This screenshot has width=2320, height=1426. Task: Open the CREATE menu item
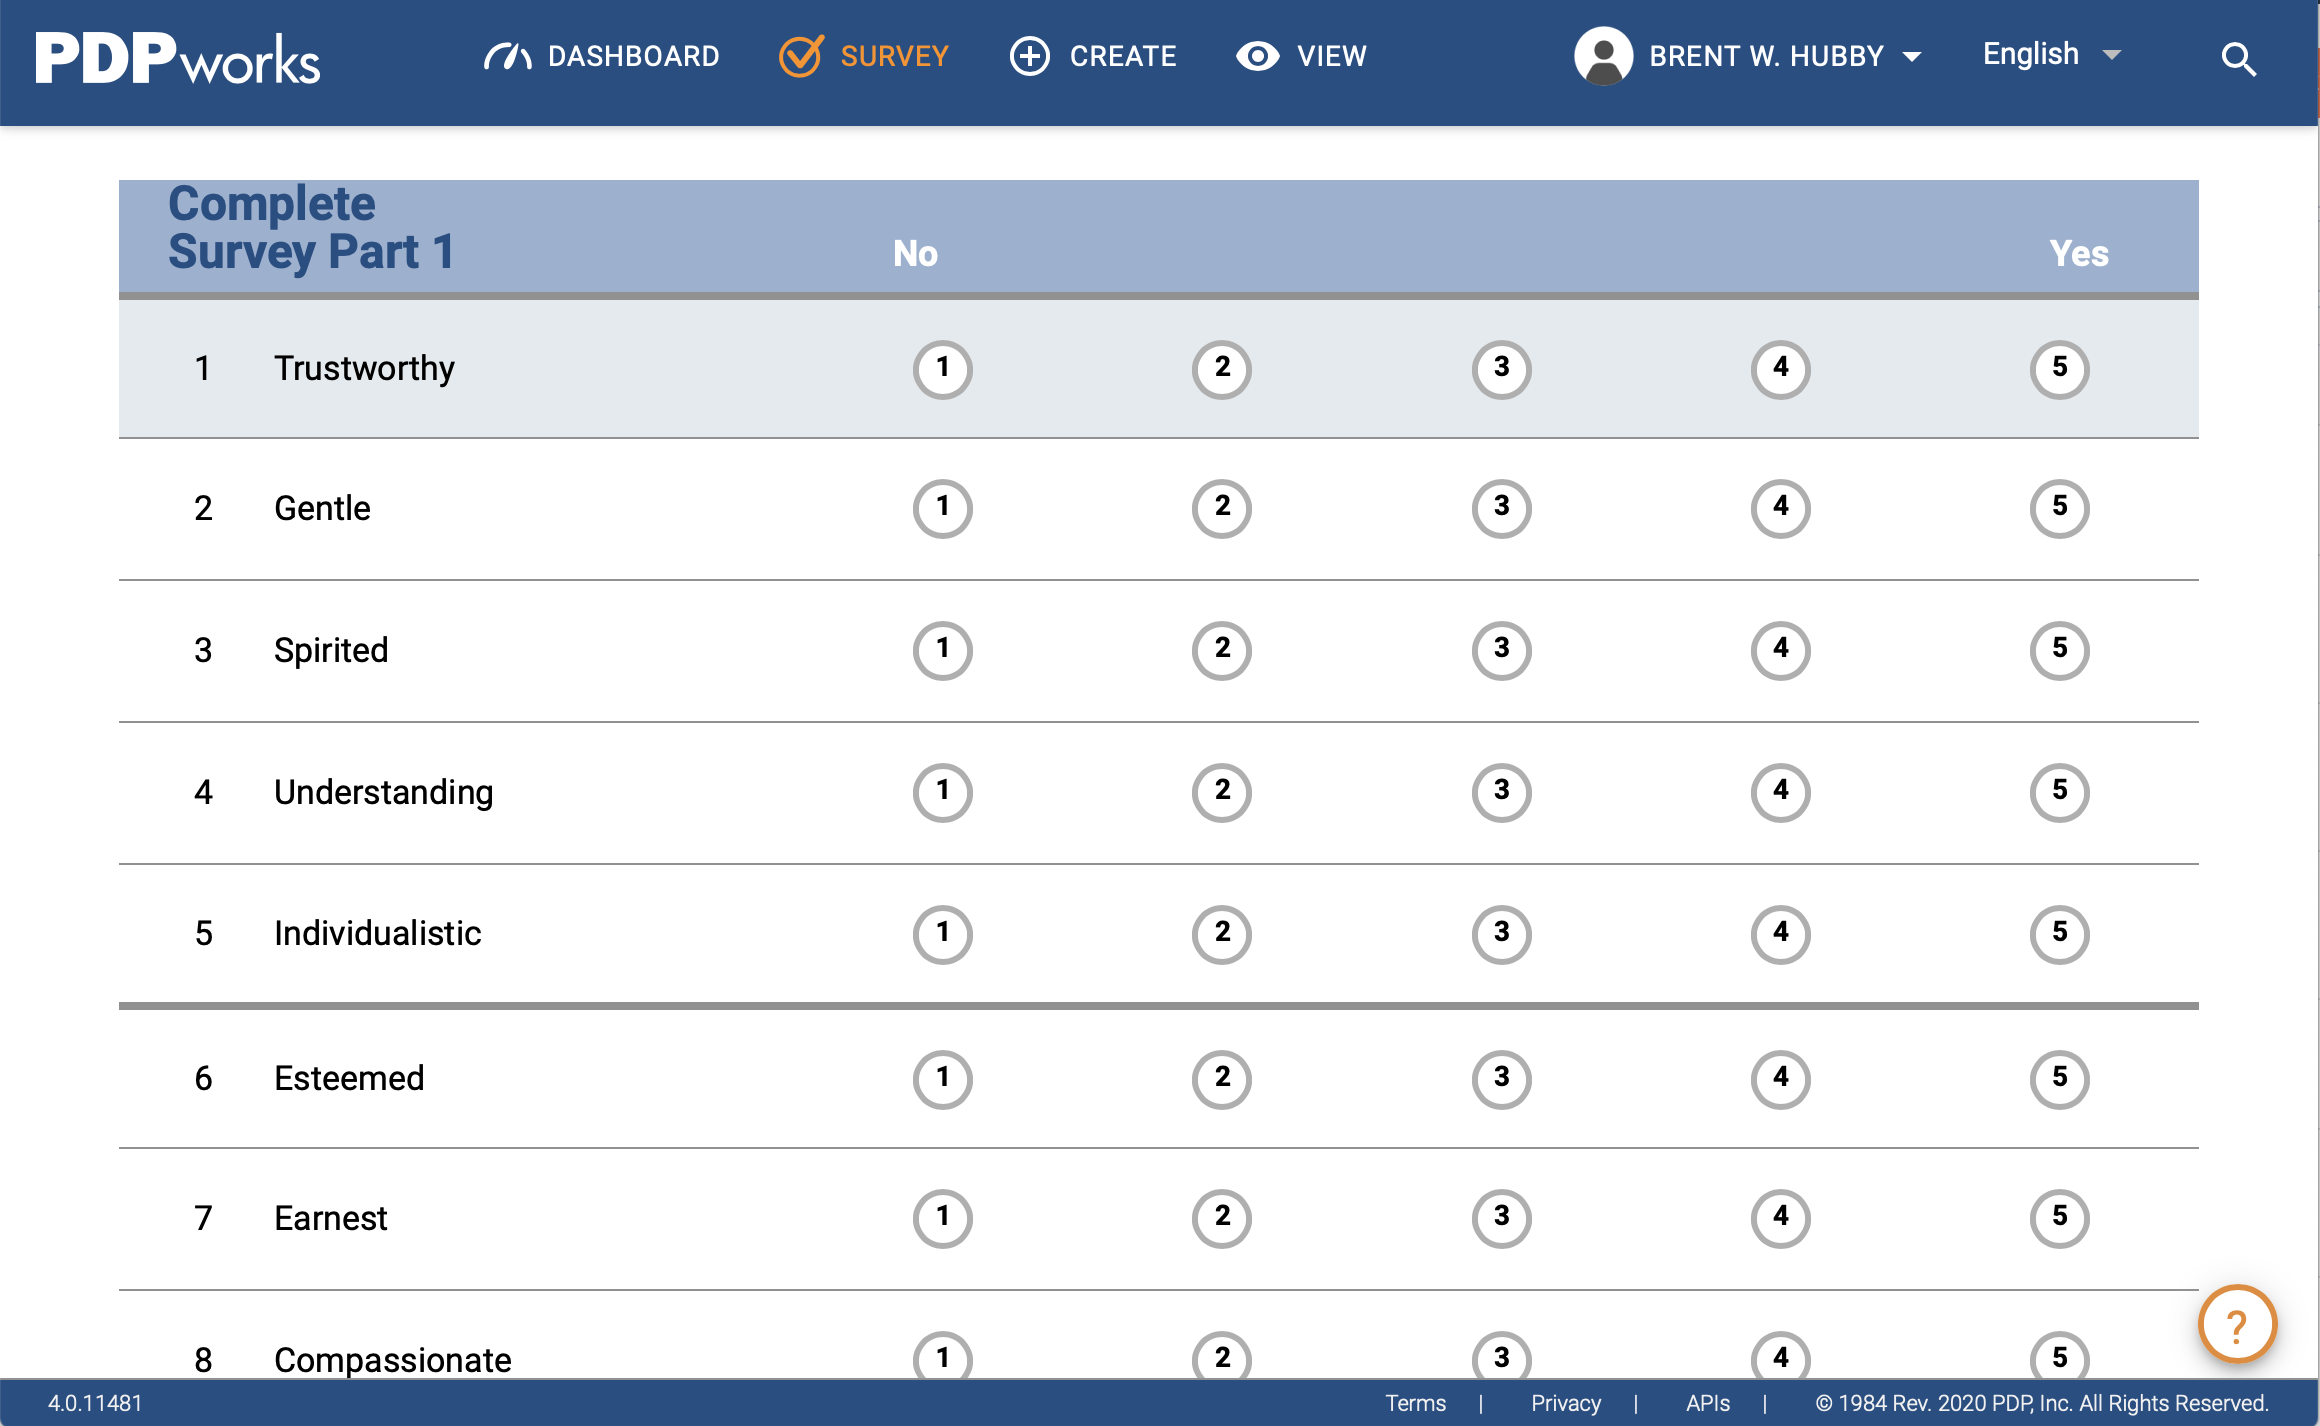[1122, 56]
